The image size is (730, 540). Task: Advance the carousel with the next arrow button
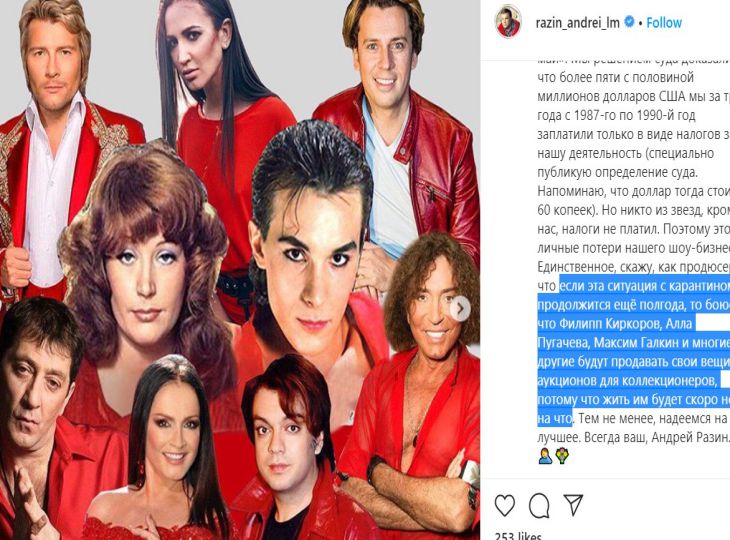point(460,309)
